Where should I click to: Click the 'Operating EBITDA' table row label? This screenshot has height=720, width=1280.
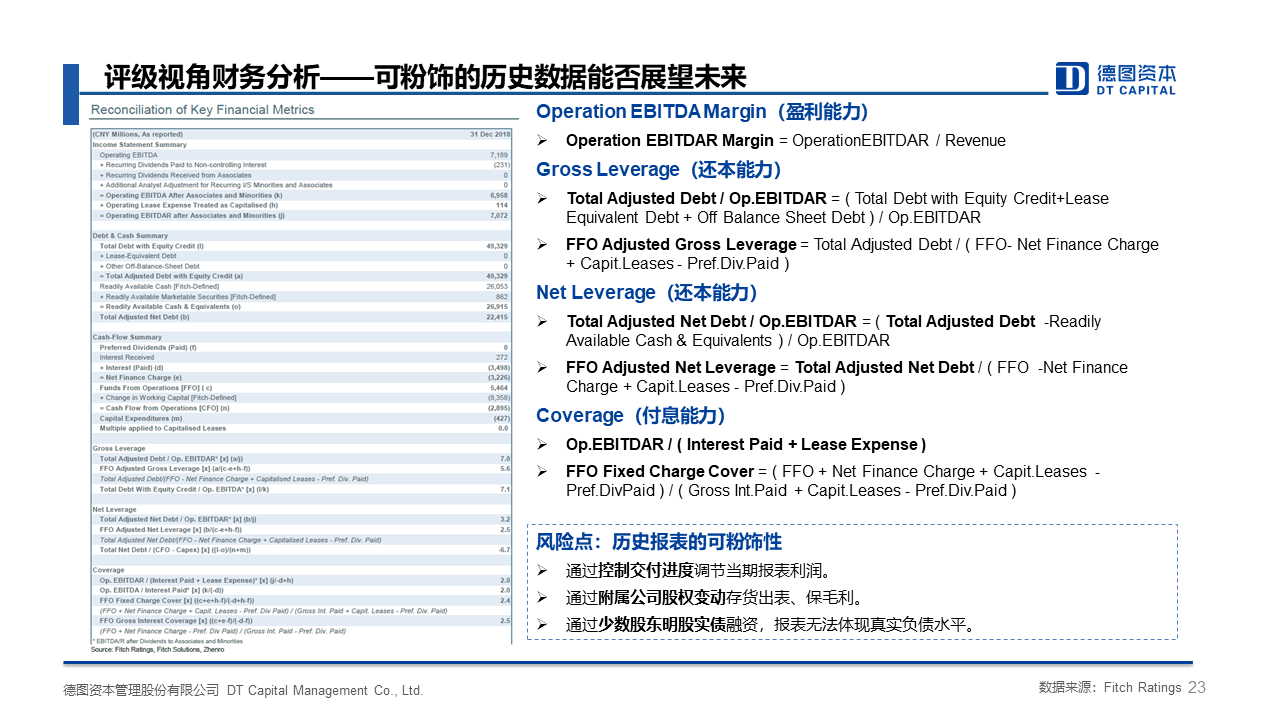(128, 155)
